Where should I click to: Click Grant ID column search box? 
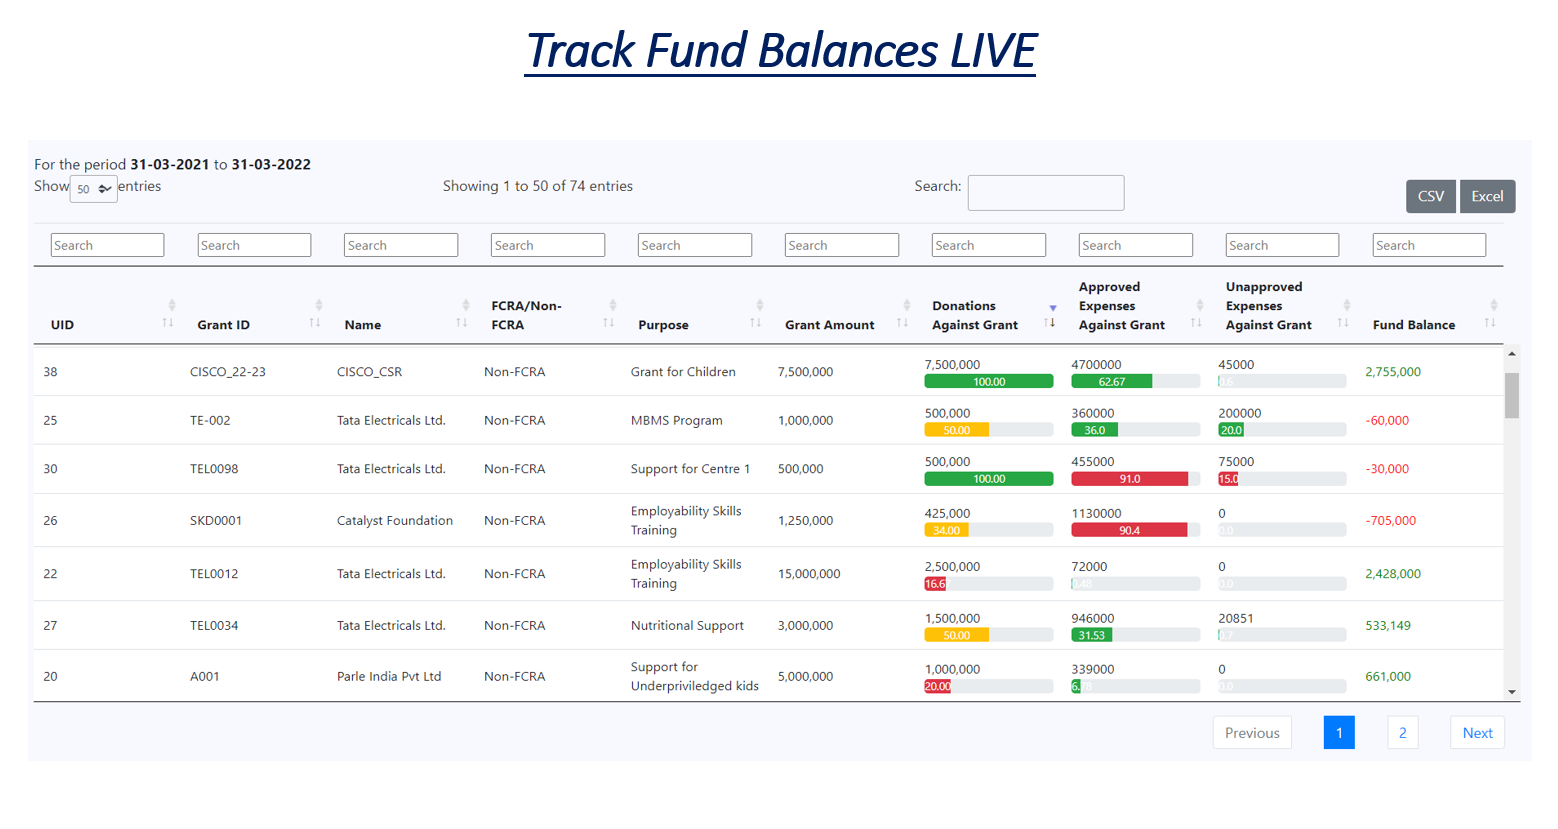tap(255, 245)
